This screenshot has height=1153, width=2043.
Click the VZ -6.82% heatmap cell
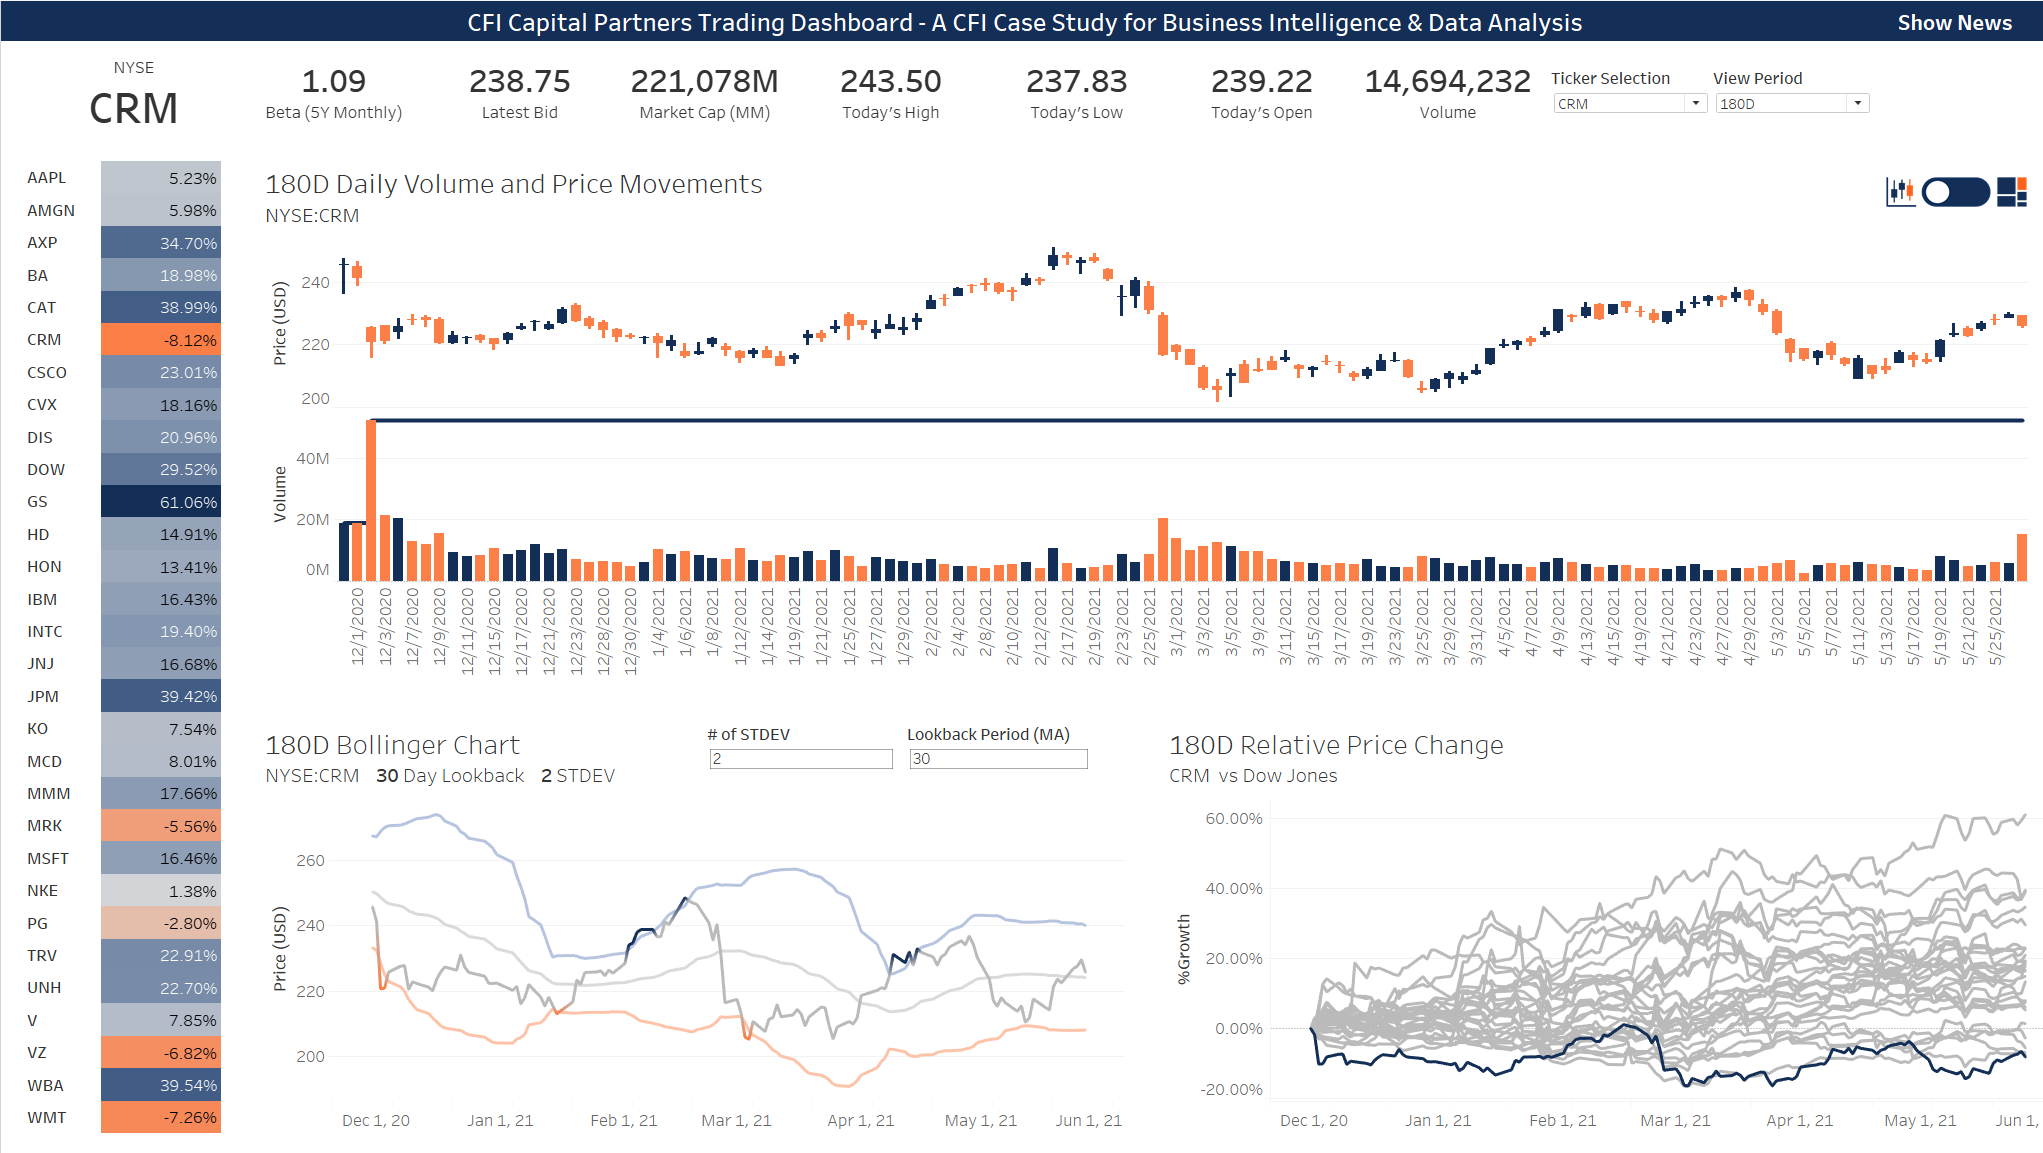tap(161, 1053)
